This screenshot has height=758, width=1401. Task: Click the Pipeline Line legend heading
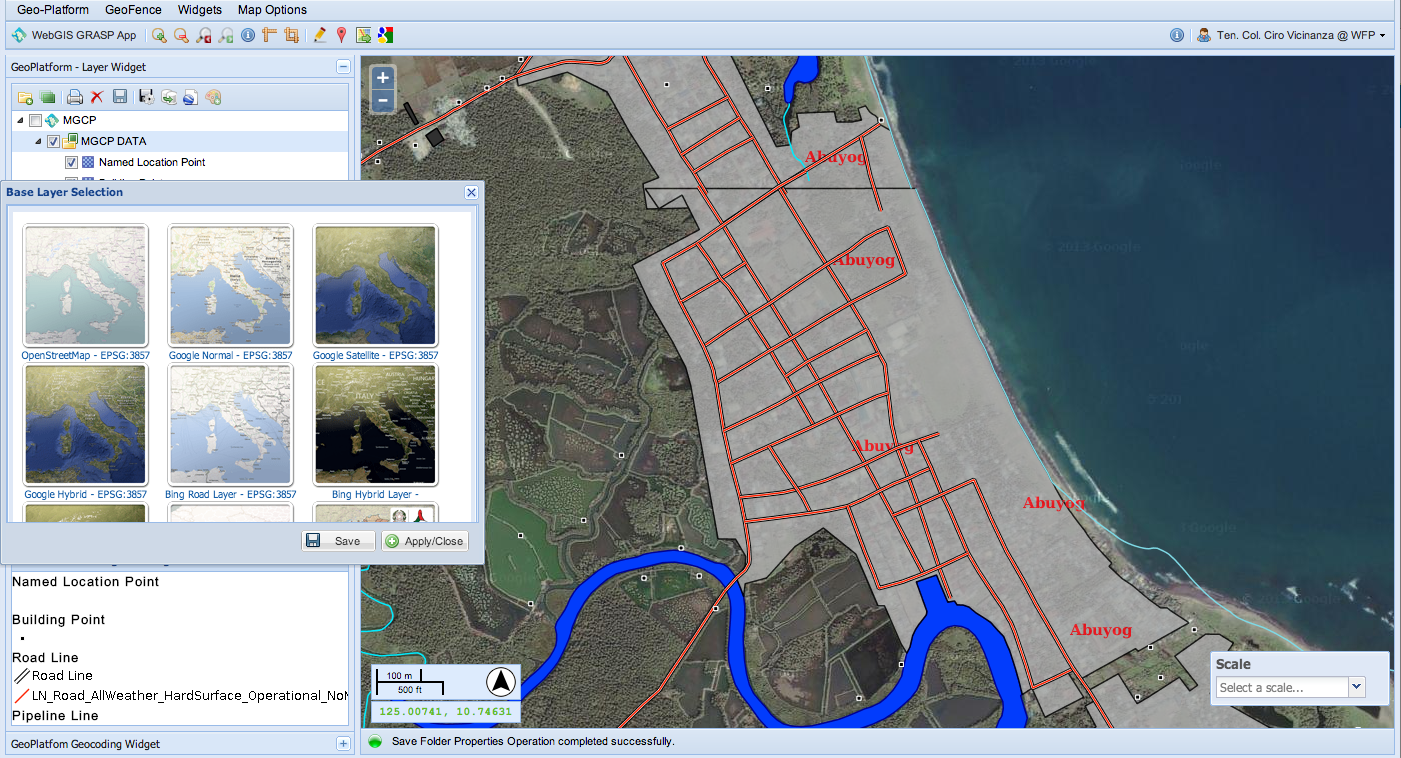[55, 716]
